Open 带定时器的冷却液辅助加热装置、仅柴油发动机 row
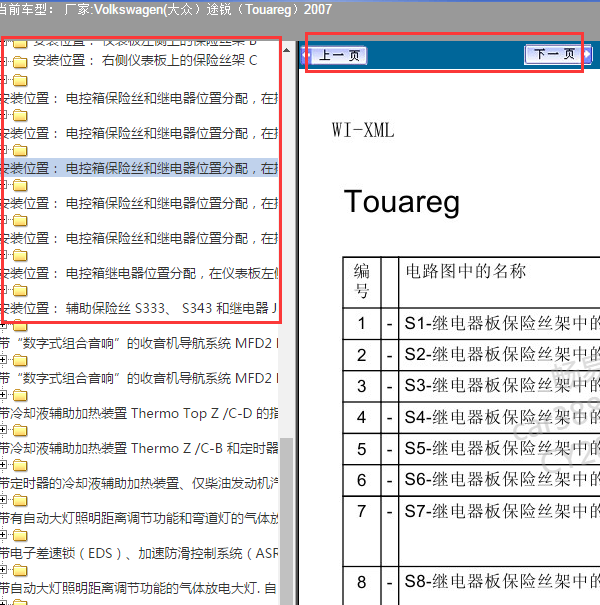 pos(139,483)
